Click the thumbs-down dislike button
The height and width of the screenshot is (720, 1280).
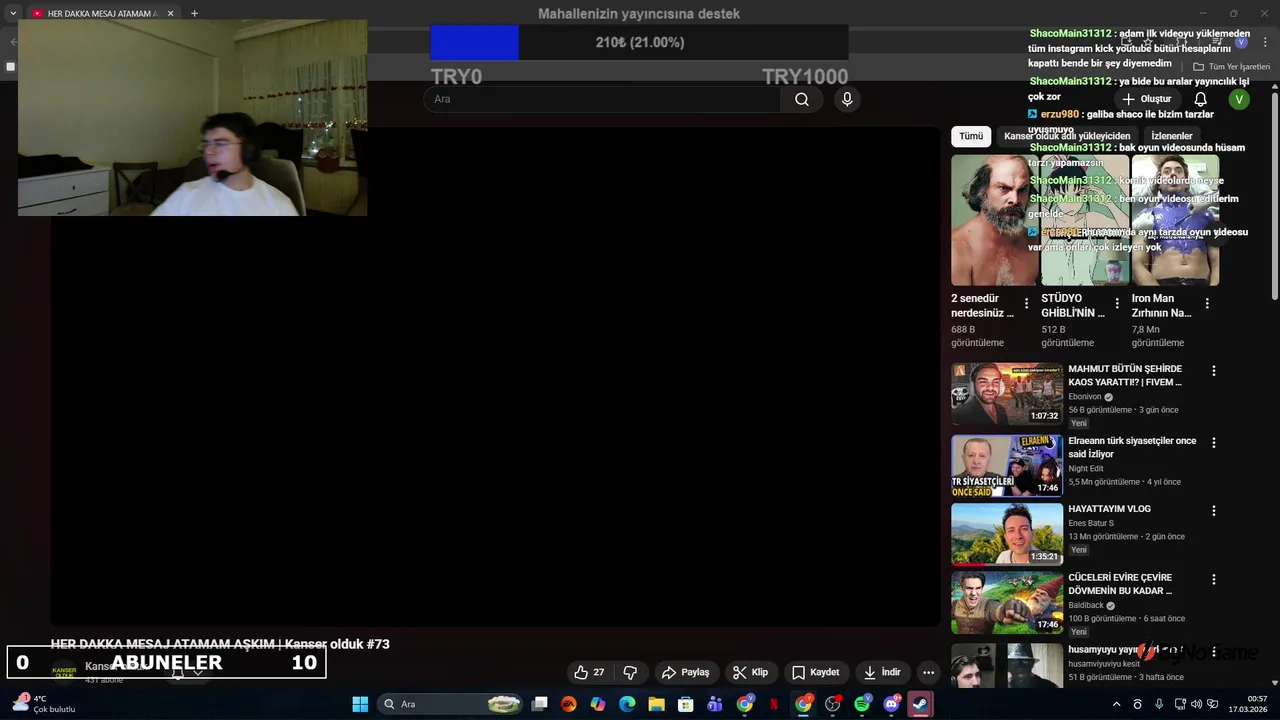[630, 672]
